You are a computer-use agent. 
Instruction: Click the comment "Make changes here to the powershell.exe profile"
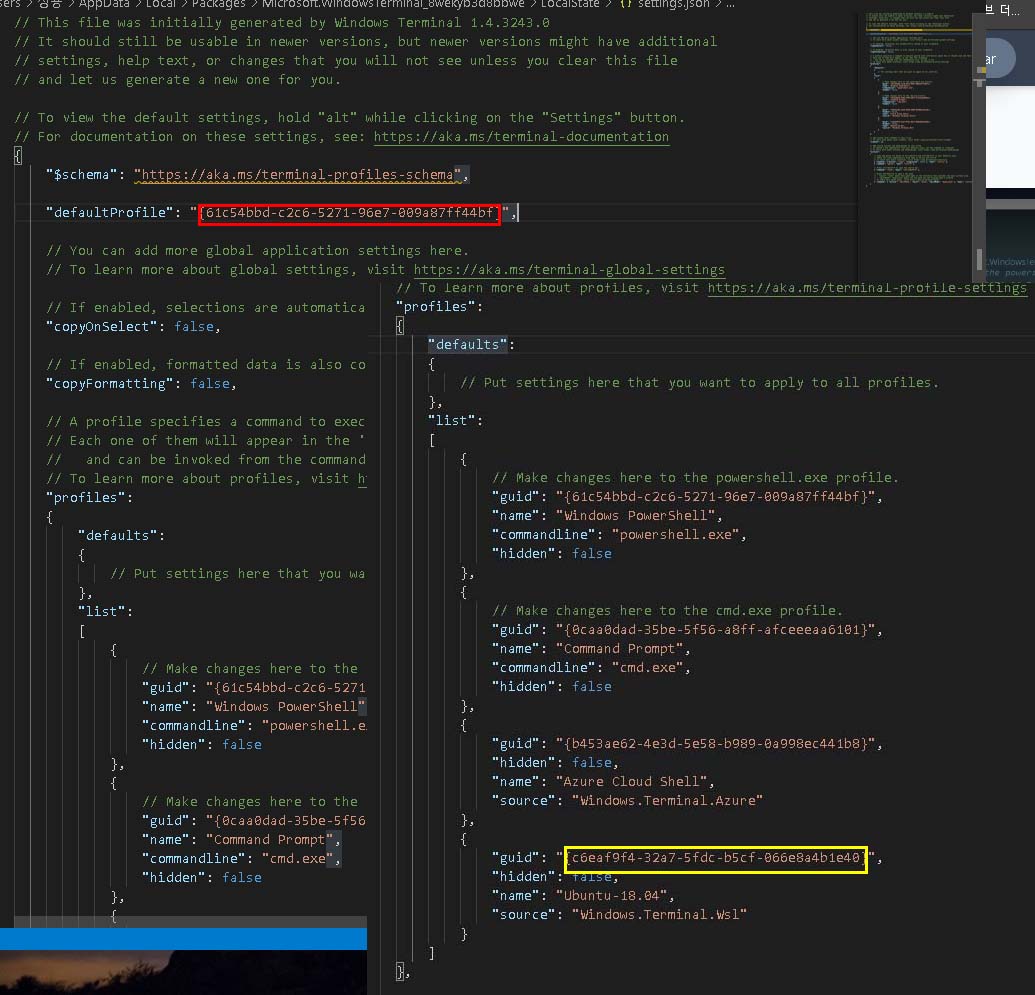695,477
